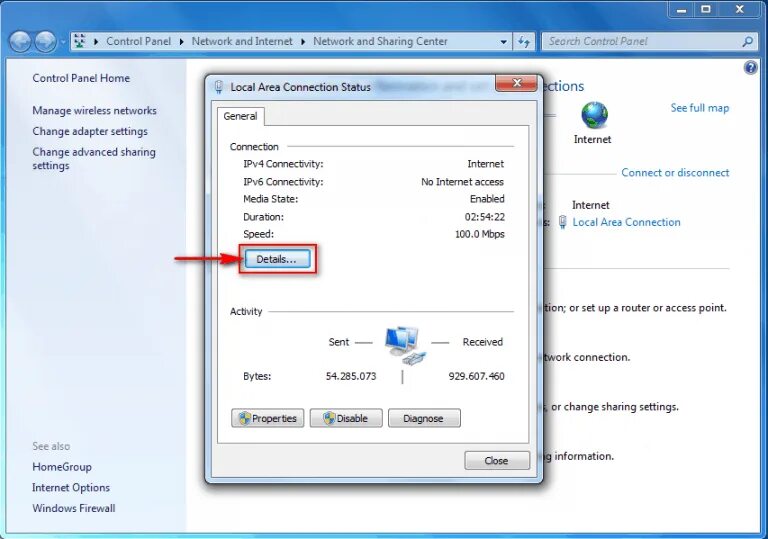Image resolution: width=768 pixels, height=539 pixels.
Task: Click the Control Panel address bar icon
Action: pyautogui.click(x=80, y=41)
